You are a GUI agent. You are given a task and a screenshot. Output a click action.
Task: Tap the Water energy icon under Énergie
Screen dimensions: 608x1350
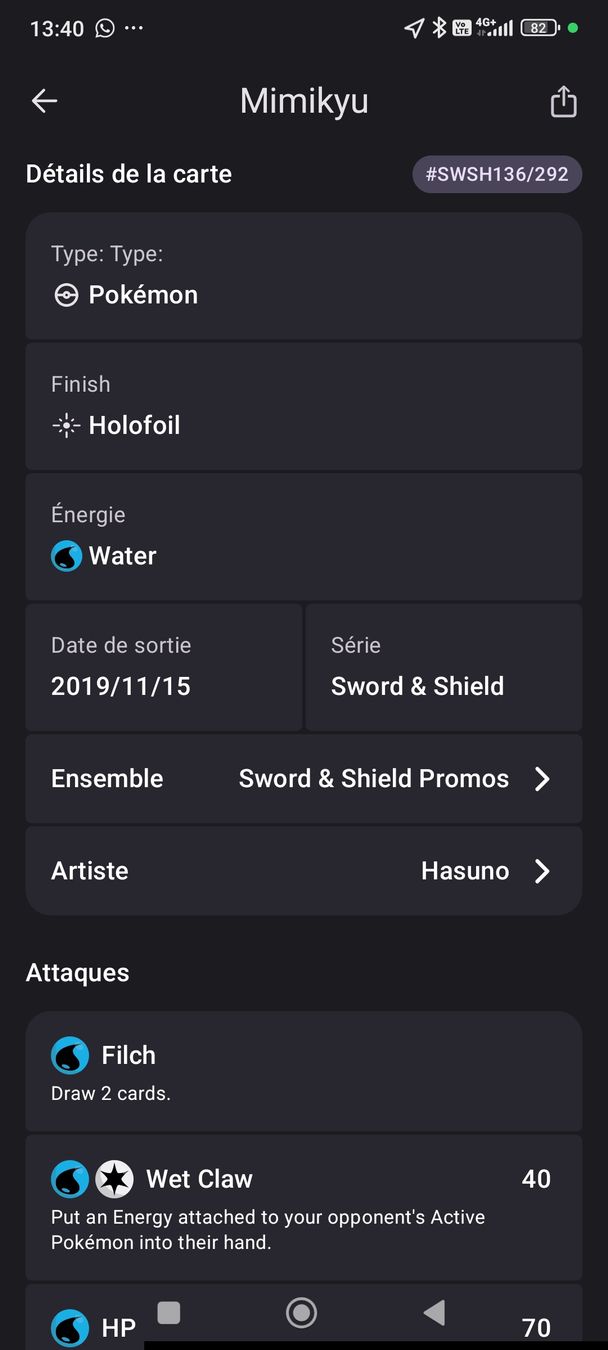coord(67,555)
